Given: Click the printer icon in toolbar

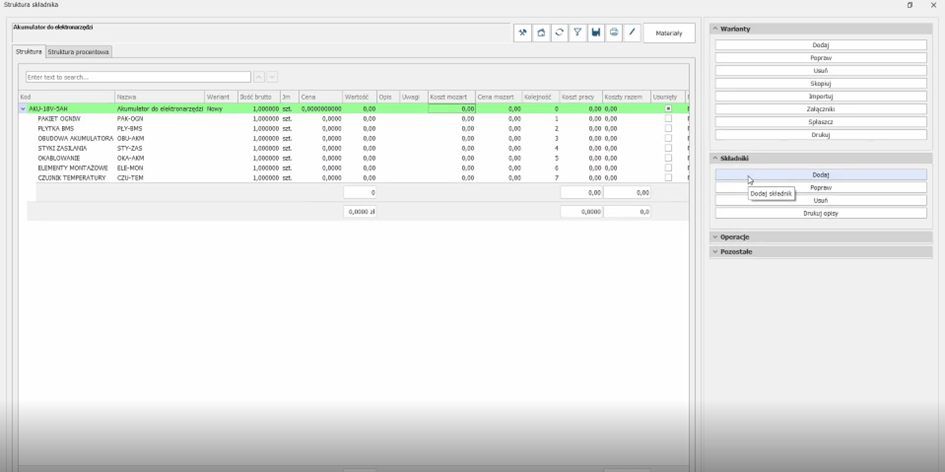Looking at the screenshot, I should point(614,33).
